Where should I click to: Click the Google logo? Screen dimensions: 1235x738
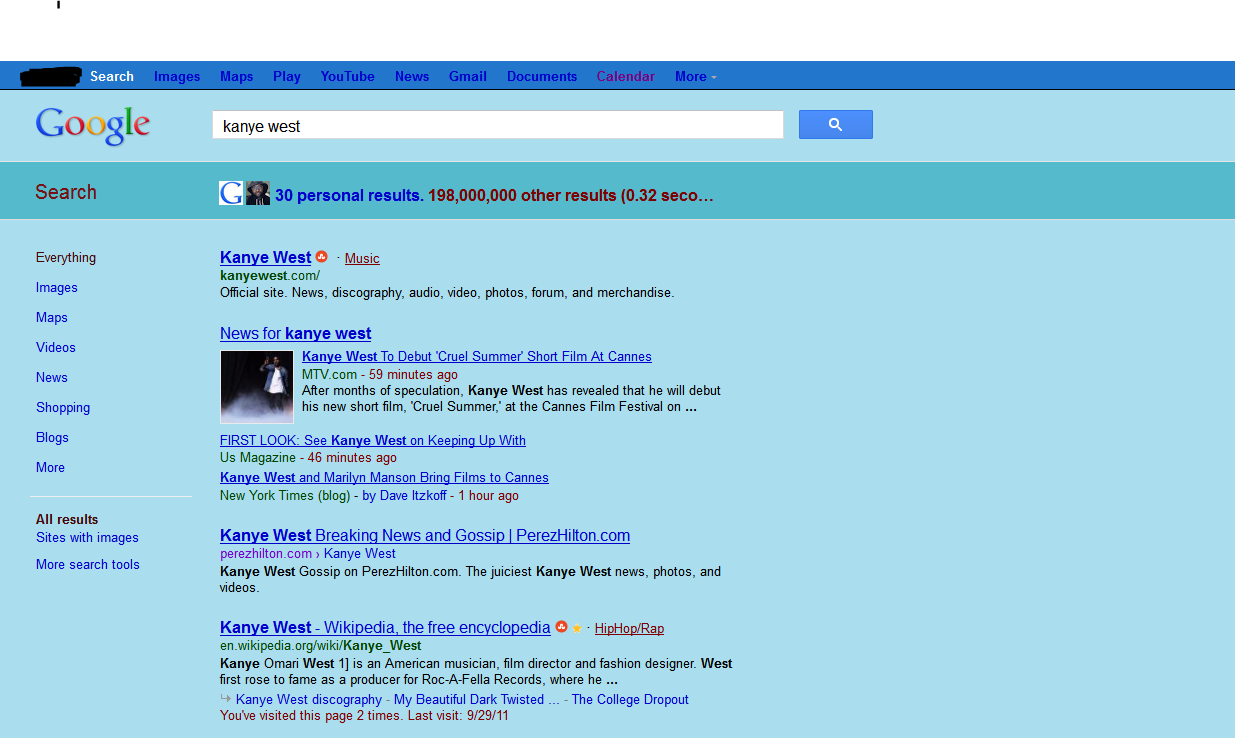(93, 126)
